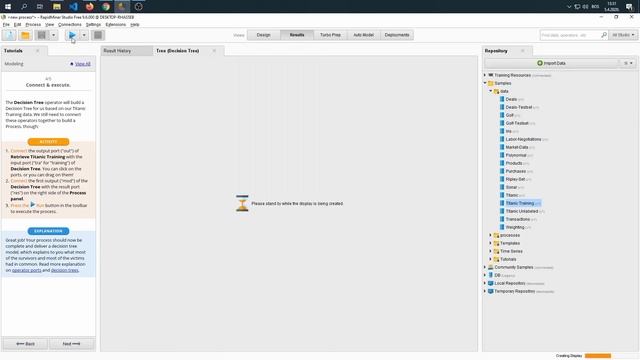640x360 pixels.
Task: Click the search magnifier icon
Action: pyautogui.click(x=604, y=35)
